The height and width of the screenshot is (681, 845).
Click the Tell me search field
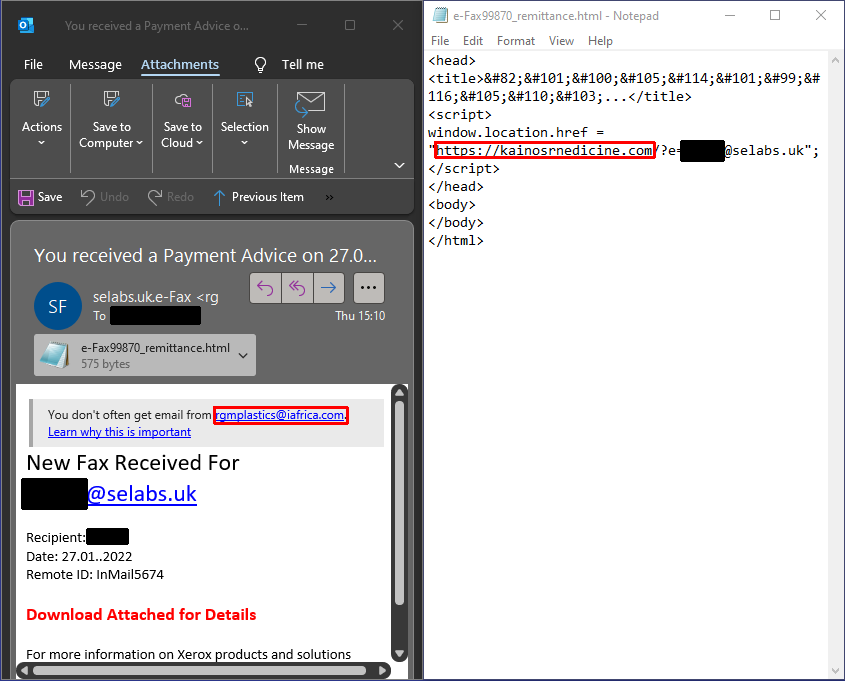tap(303, 65)
